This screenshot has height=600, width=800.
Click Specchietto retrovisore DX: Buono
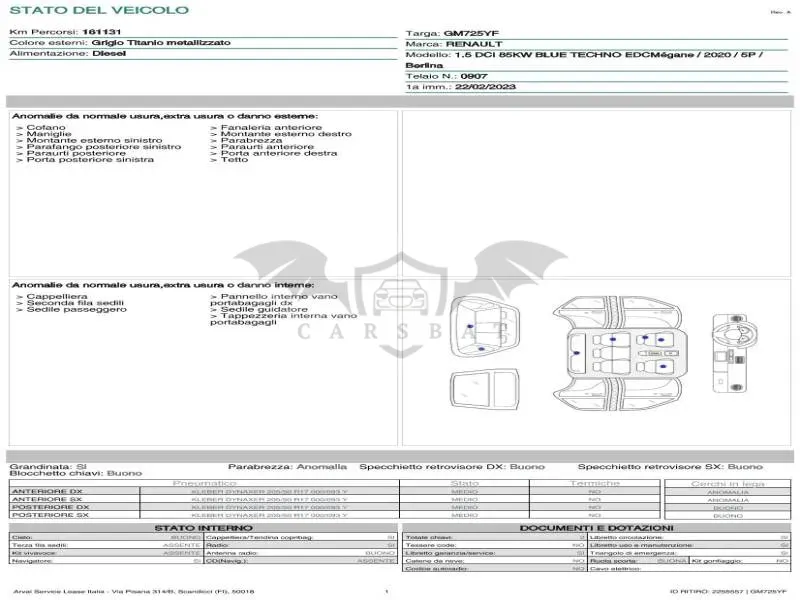[x=452, y=466]
